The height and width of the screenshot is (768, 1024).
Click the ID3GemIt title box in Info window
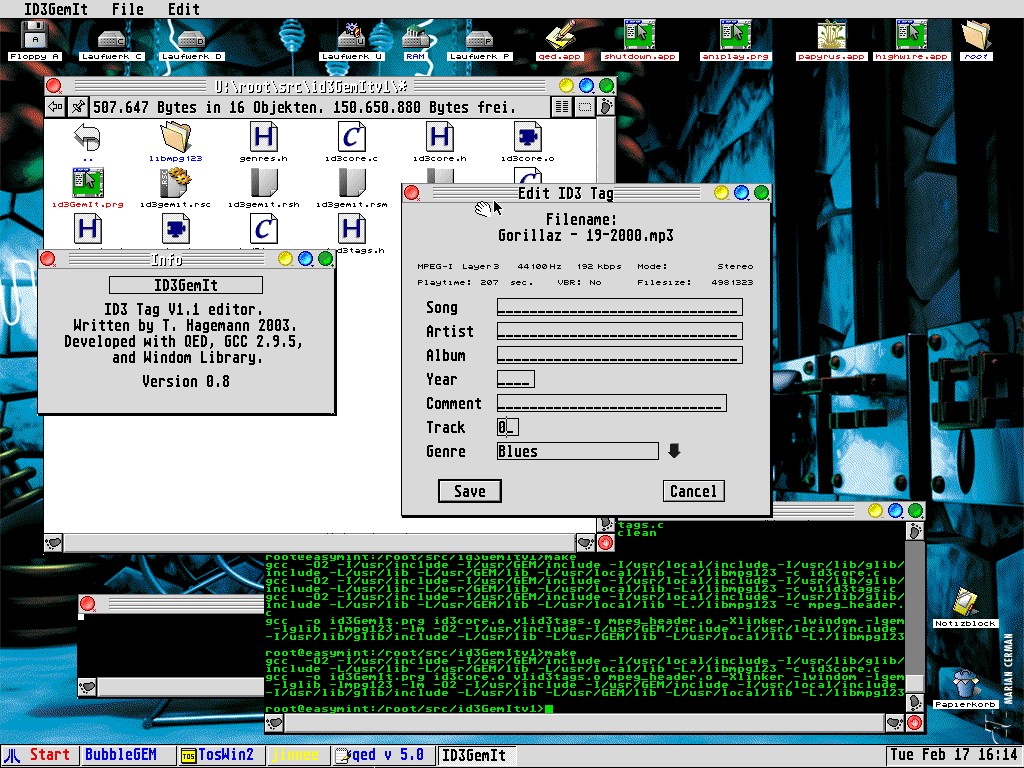[186, 285]
